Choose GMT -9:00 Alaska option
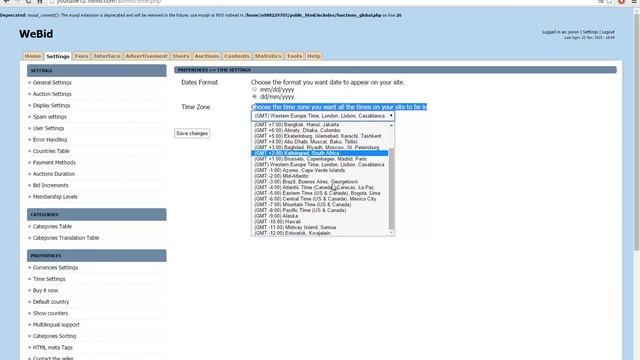The image size is (640, 360). click(320, 216)
